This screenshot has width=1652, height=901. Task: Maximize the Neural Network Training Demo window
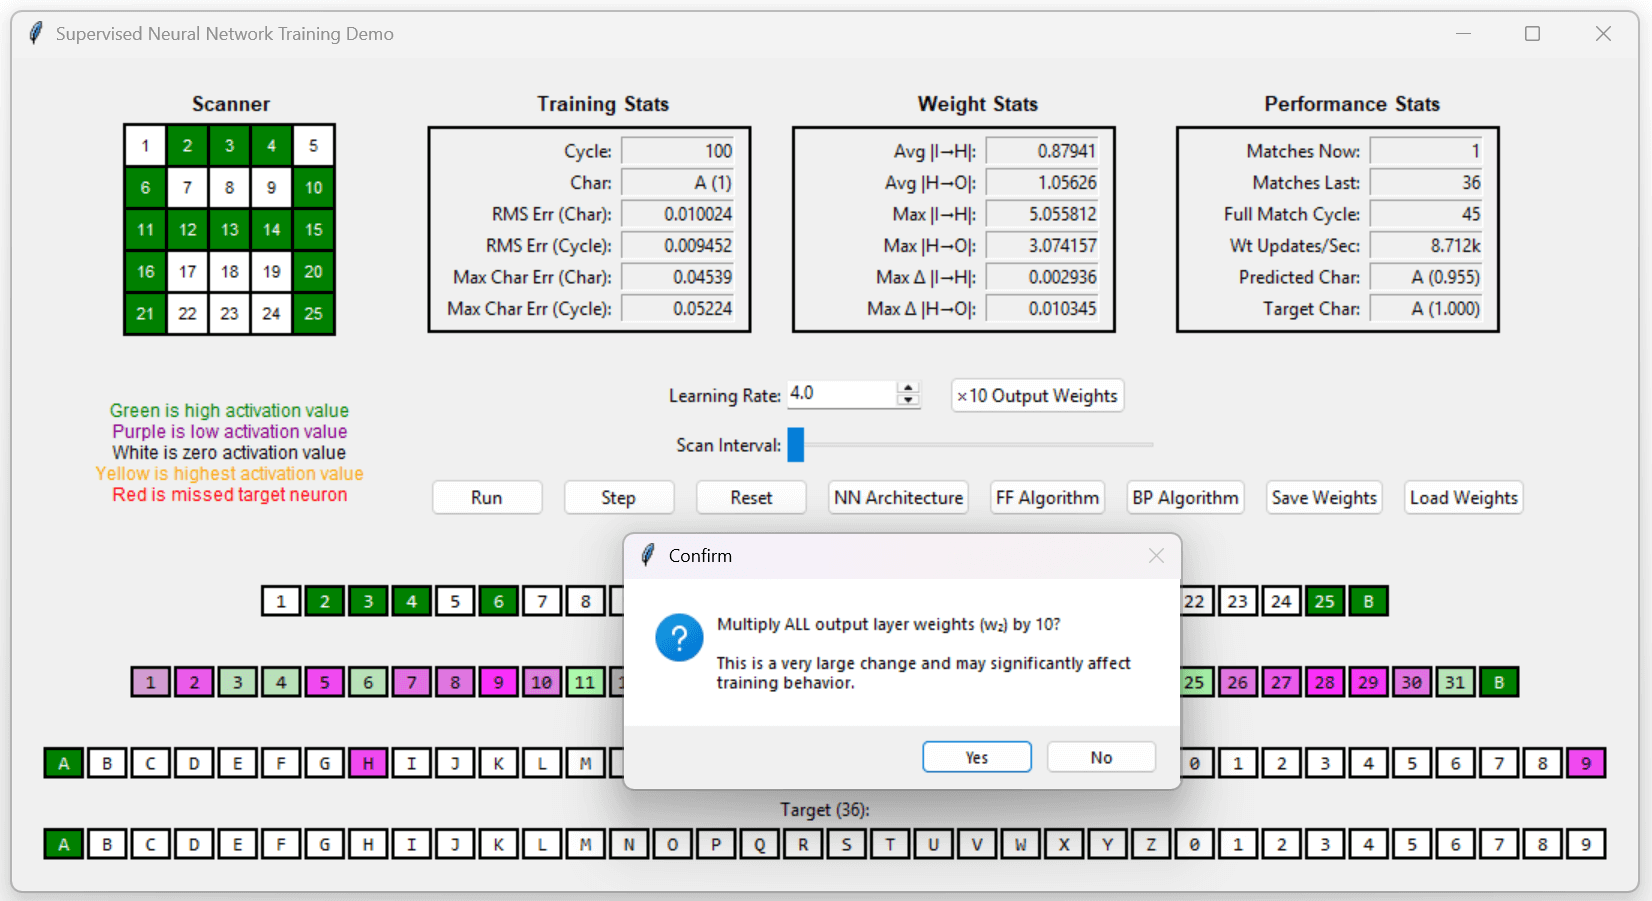tap(1532, 33)
